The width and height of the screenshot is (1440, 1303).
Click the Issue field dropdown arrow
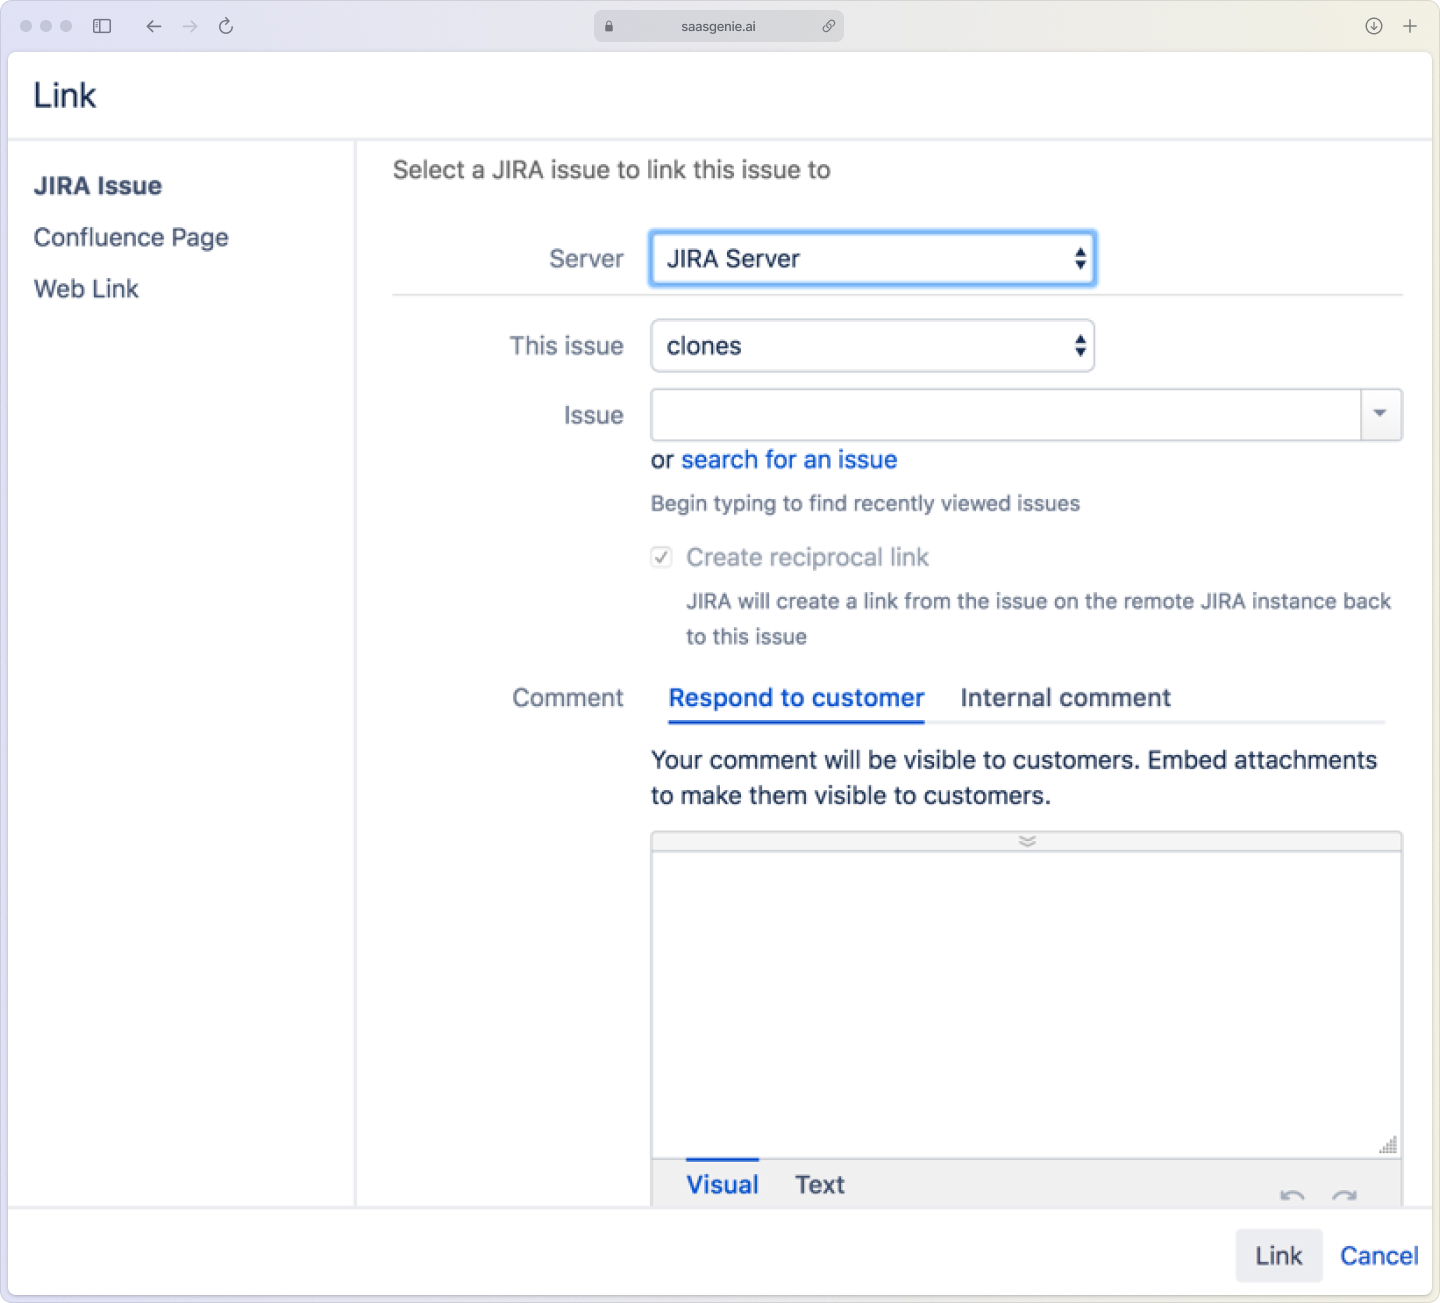[x=1381, y=414]
